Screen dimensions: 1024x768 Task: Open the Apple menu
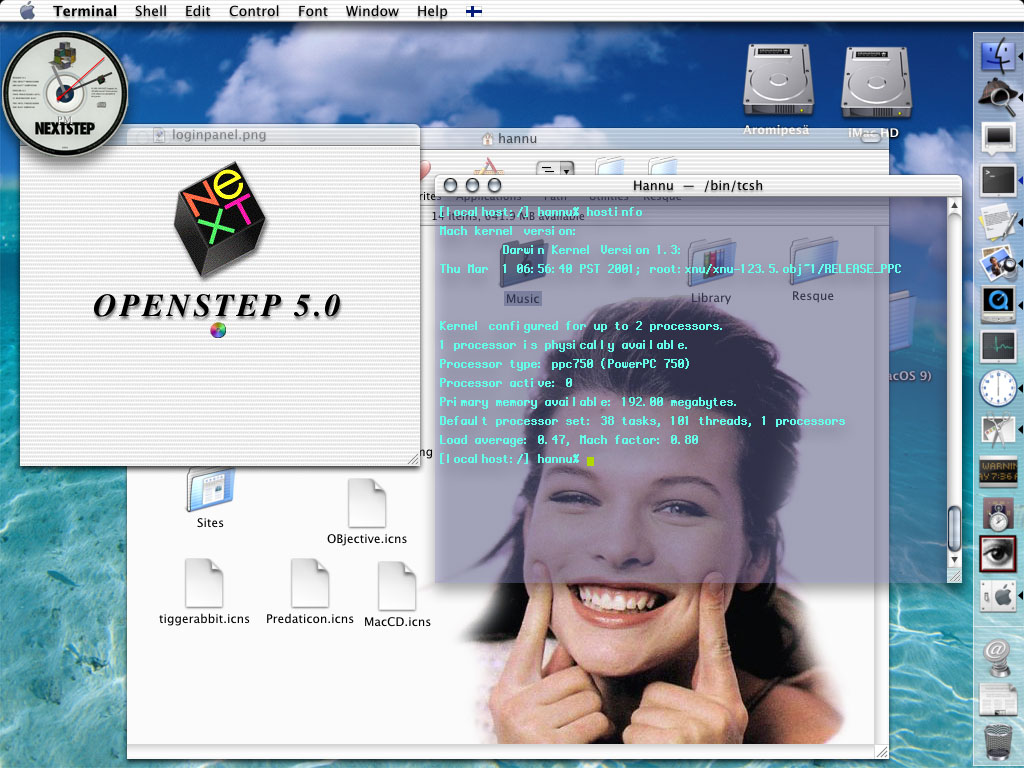click(x=27, y=11)
